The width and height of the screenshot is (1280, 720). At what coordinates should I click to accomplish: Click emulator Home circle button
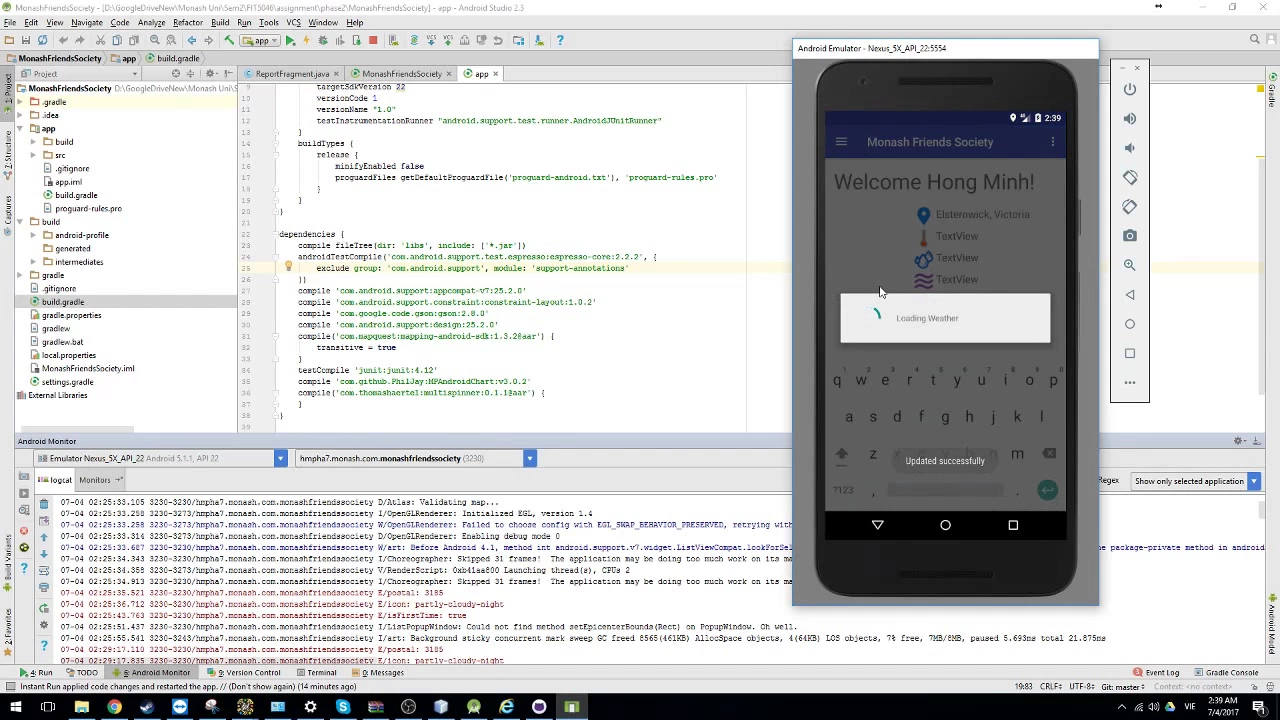(1130, 324)
